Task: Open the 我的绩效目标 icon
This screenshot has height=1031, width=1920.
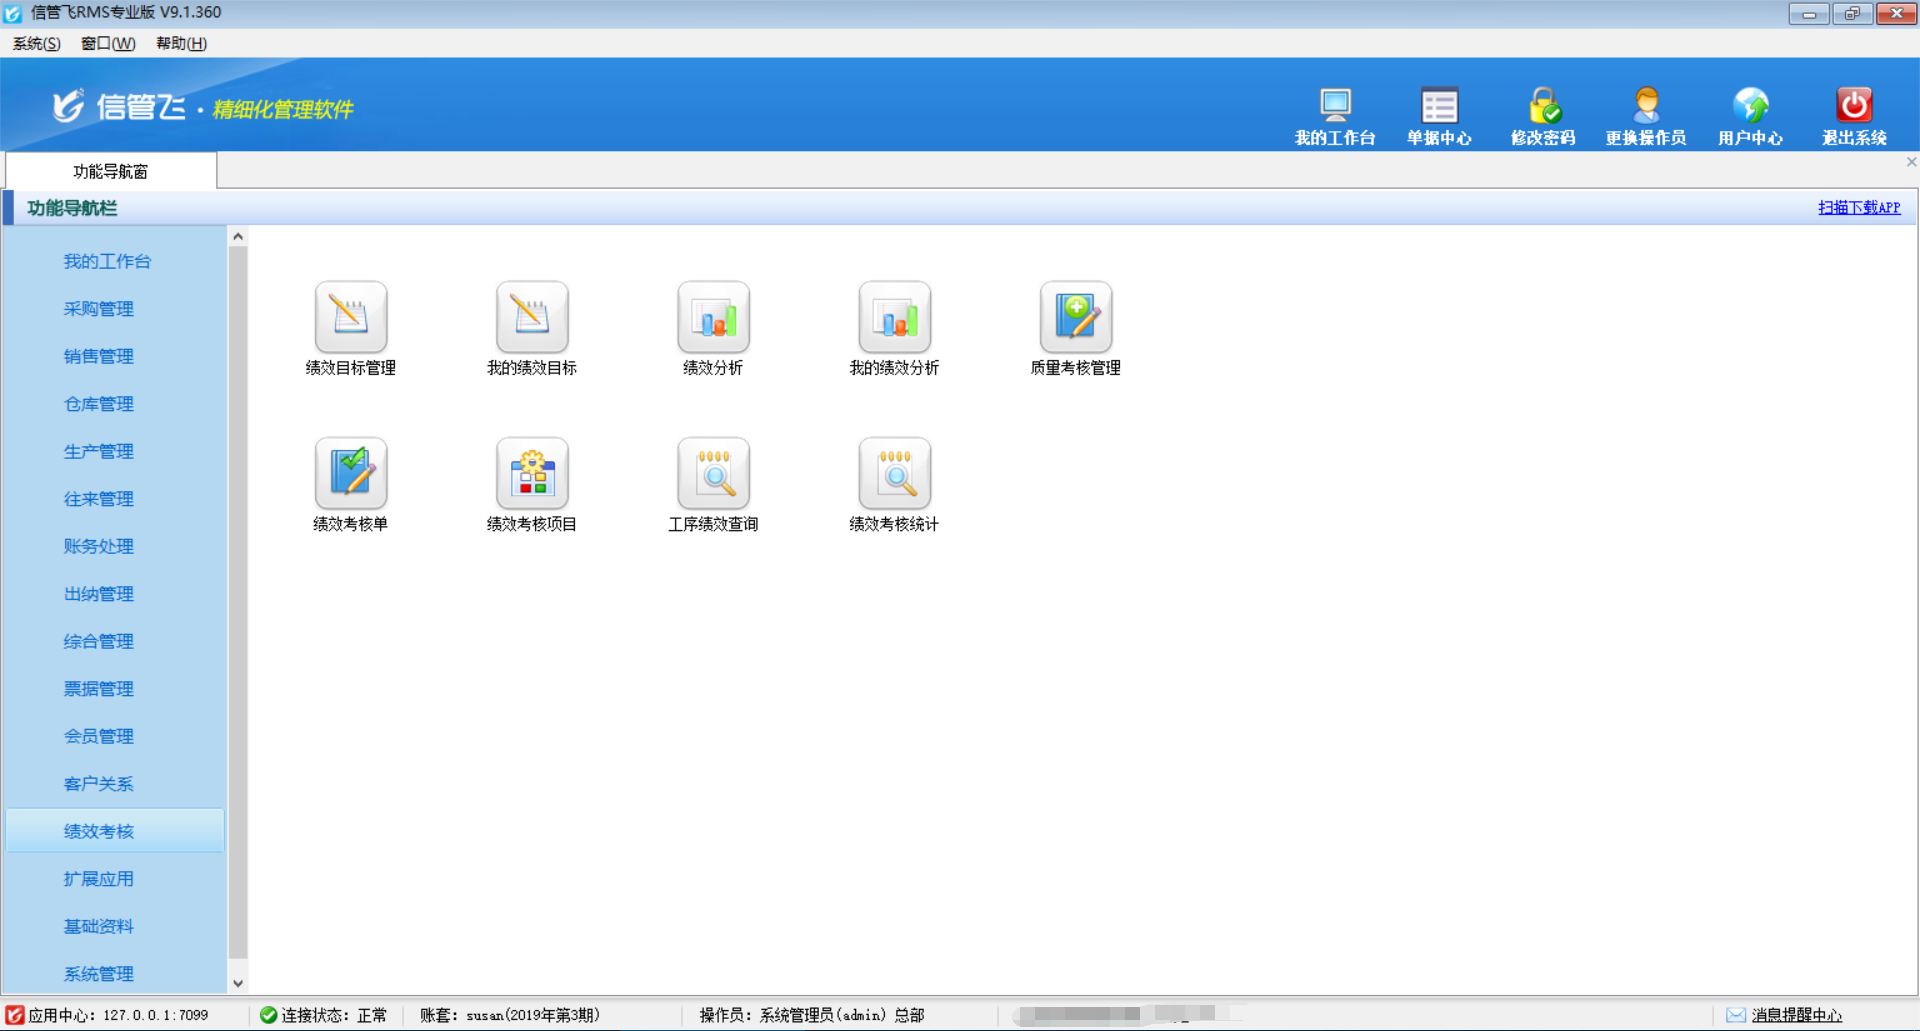Action: [531, 317]
